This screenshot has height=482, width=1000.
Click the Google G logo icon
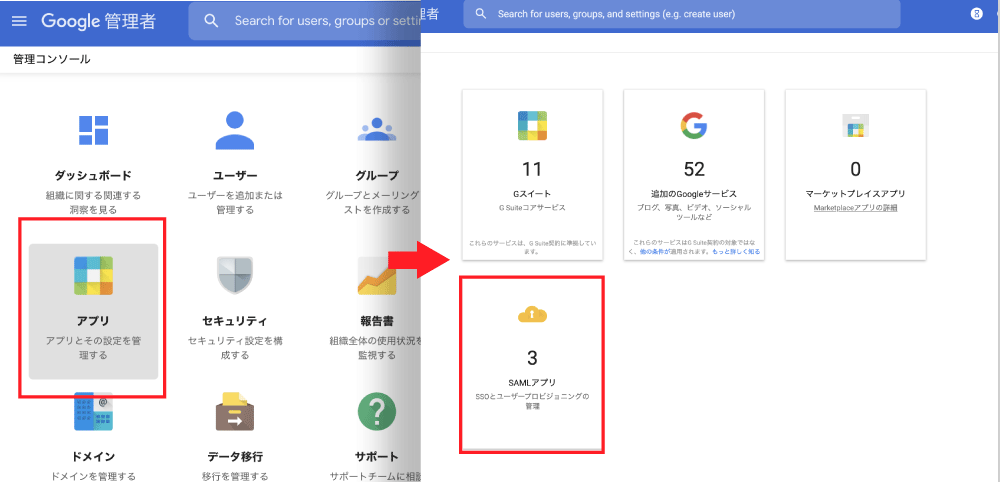[694, 126]
